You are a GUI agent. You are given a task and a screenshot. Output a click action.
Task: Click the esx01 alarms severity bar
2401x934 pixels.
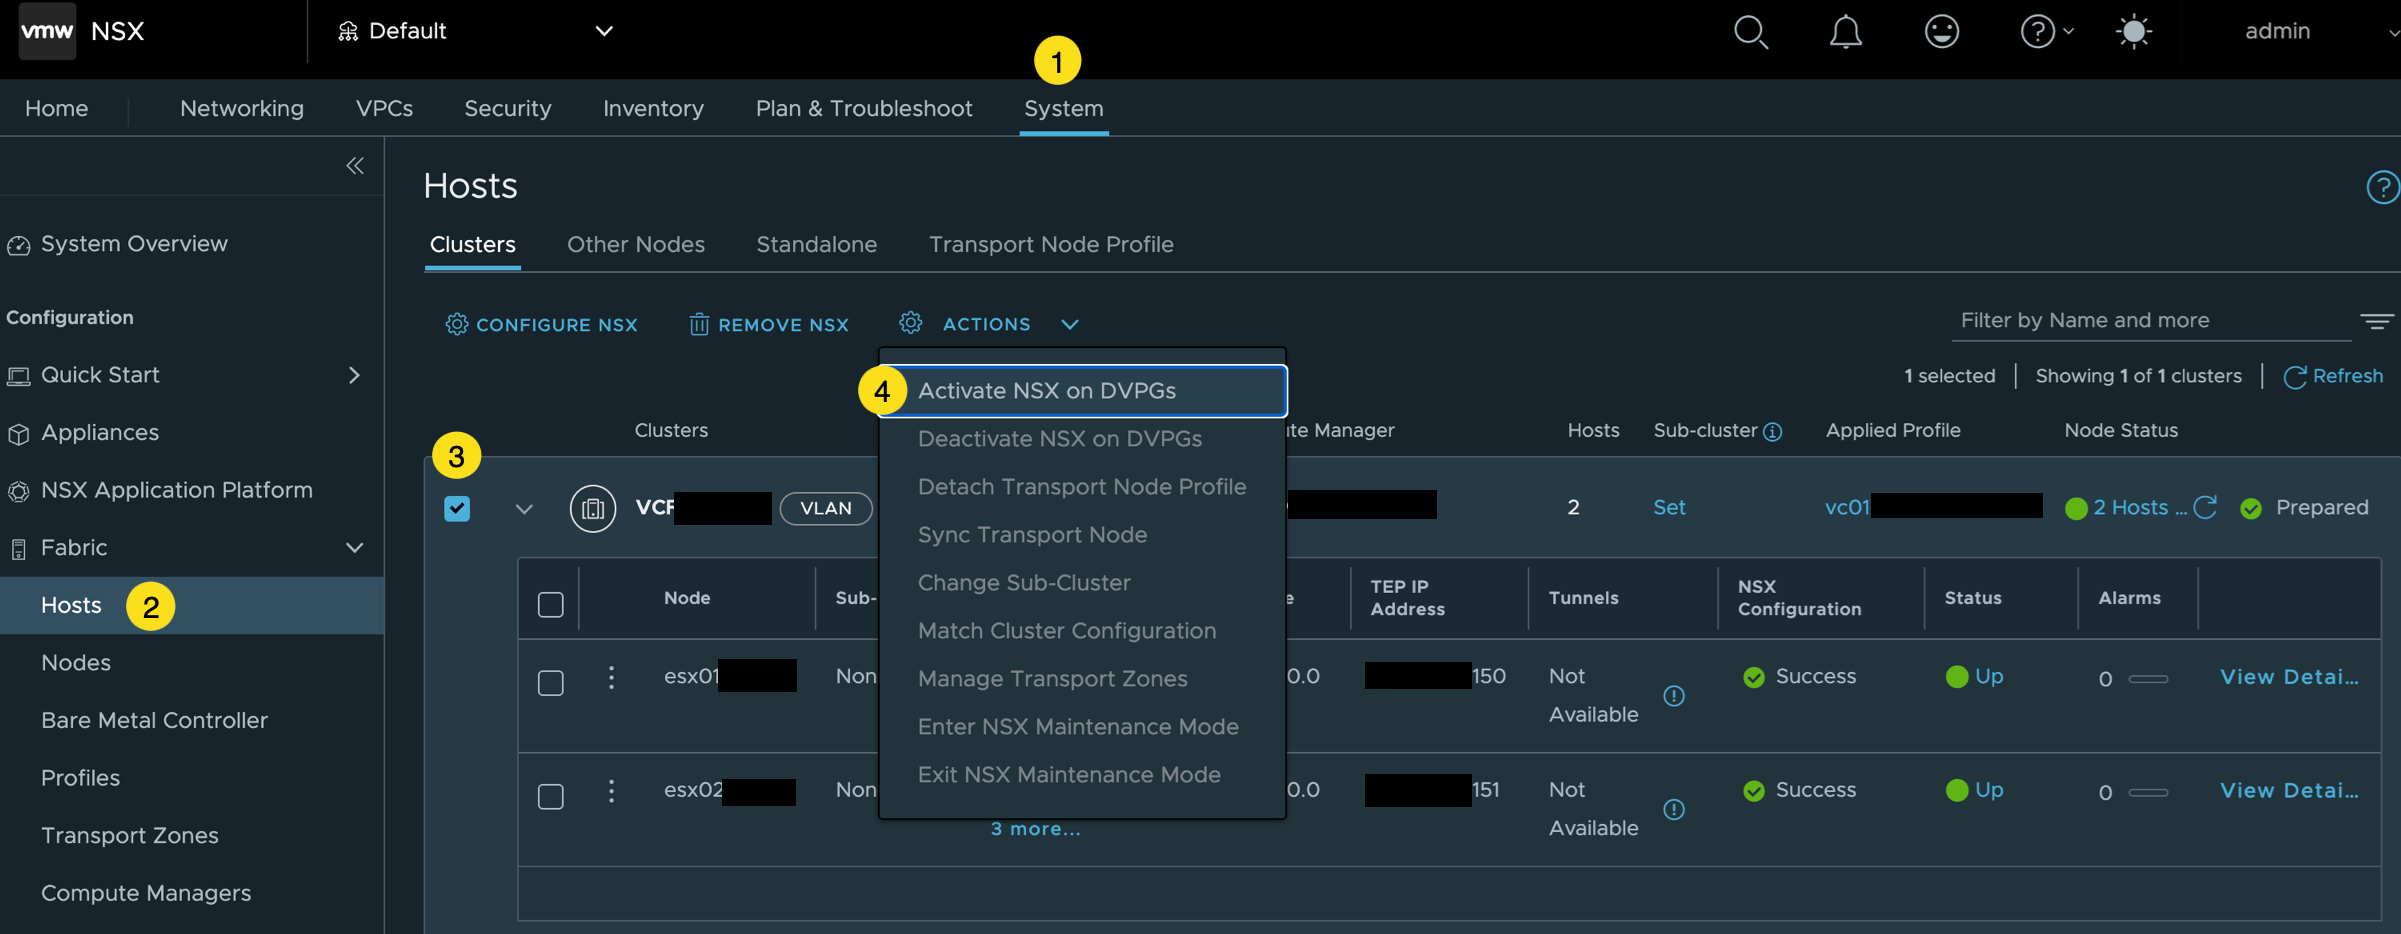tap(2147, 679)
